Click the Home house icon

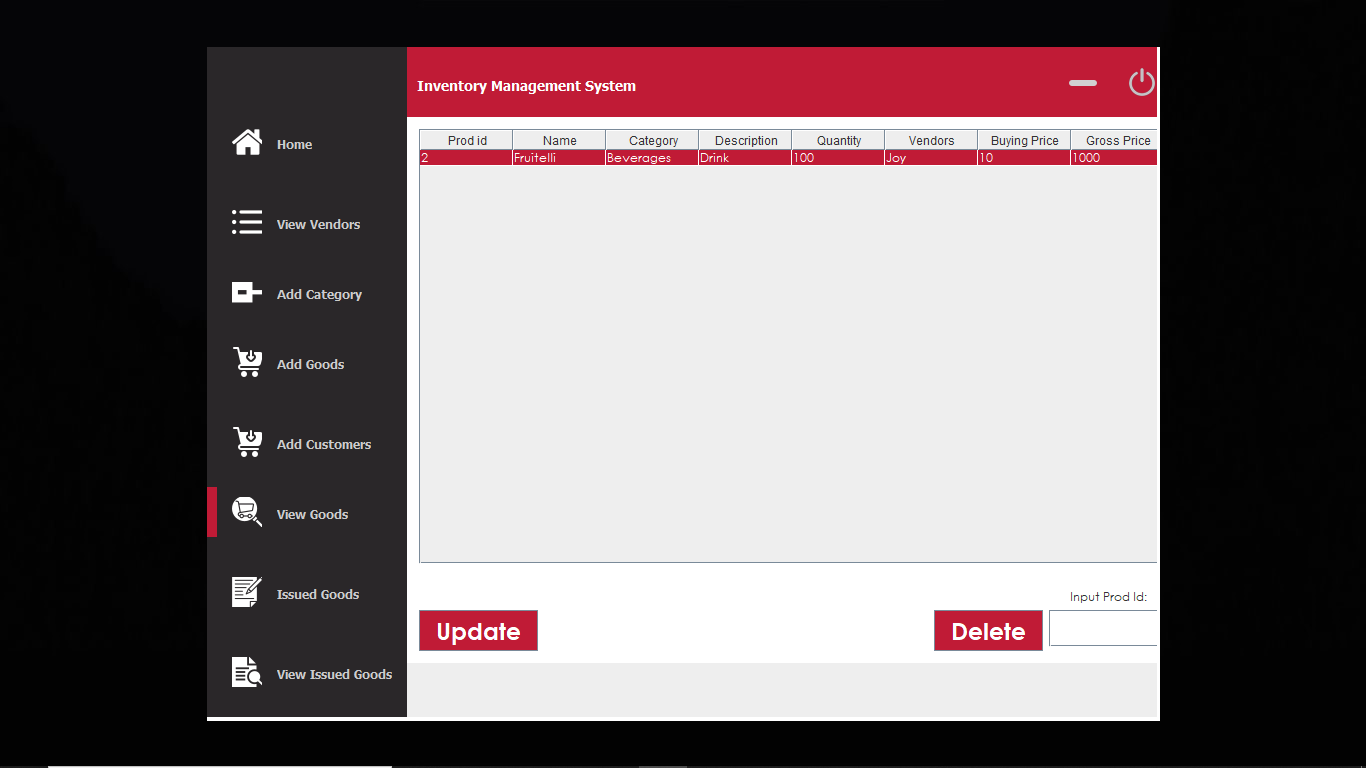coord(247,142)
